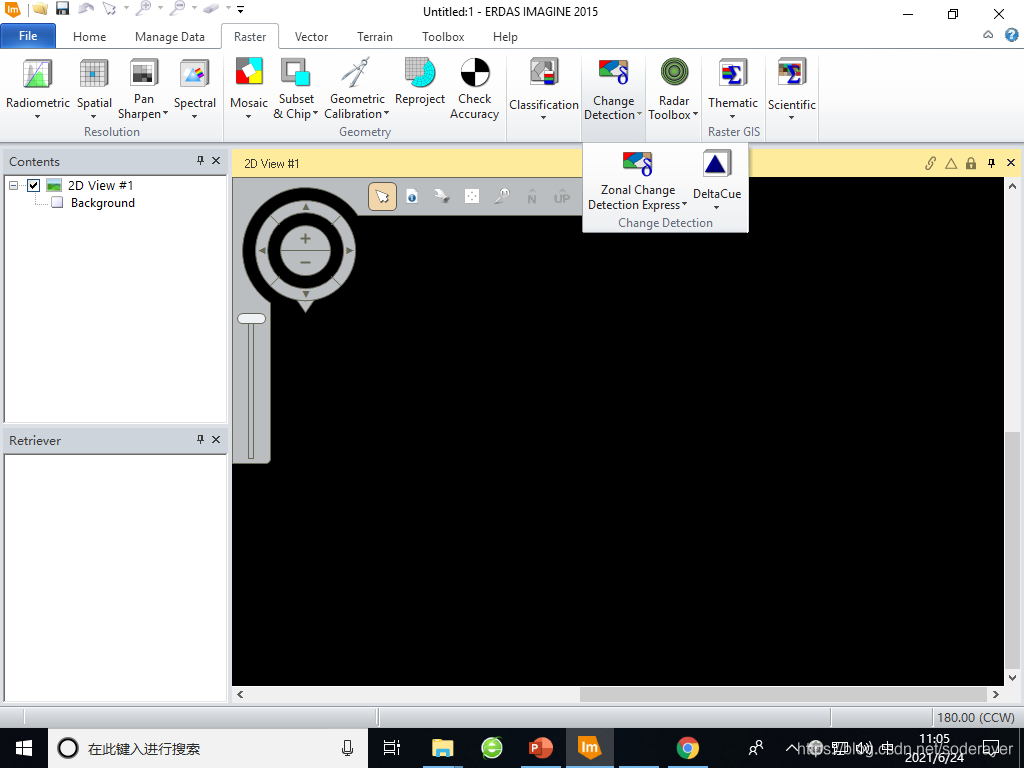Open the Pan Sharpen tool
Viewport: 1024px width, 768px height.
tap(143, 88)
